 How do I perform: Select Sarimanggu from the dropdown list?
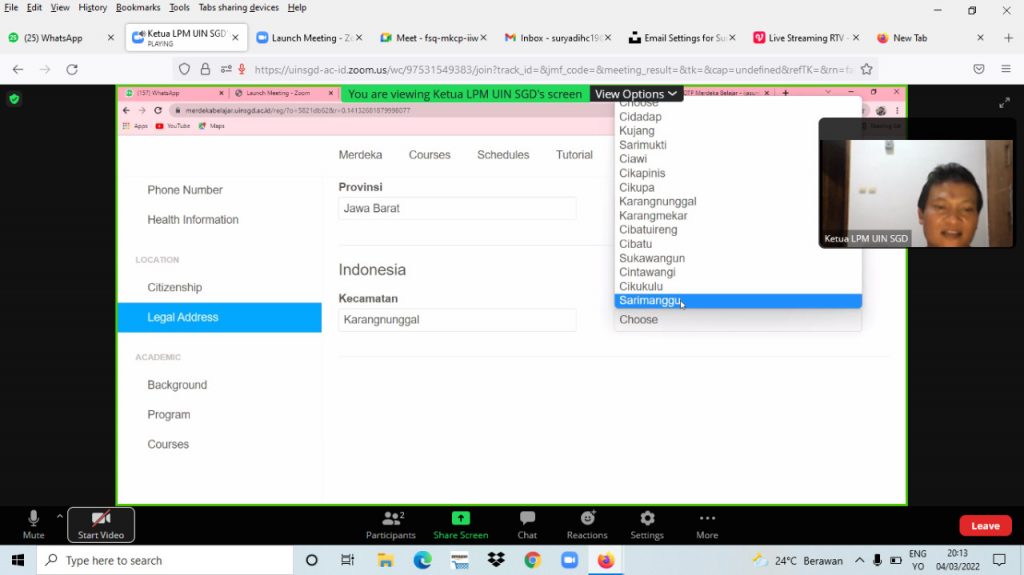650,301
